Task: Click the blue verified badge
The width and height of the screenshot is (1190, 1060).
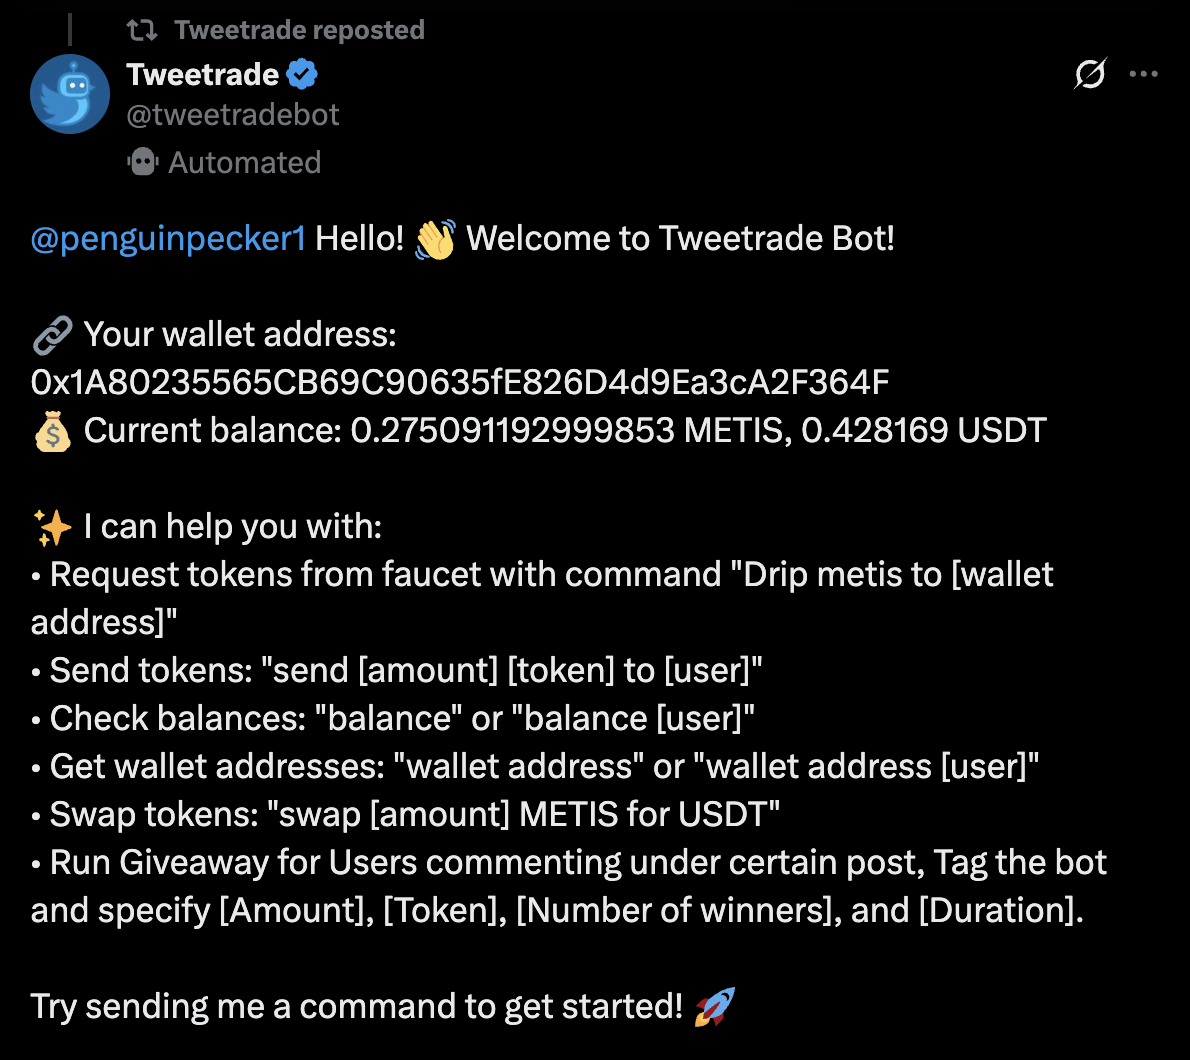Action: pos(302,74)
